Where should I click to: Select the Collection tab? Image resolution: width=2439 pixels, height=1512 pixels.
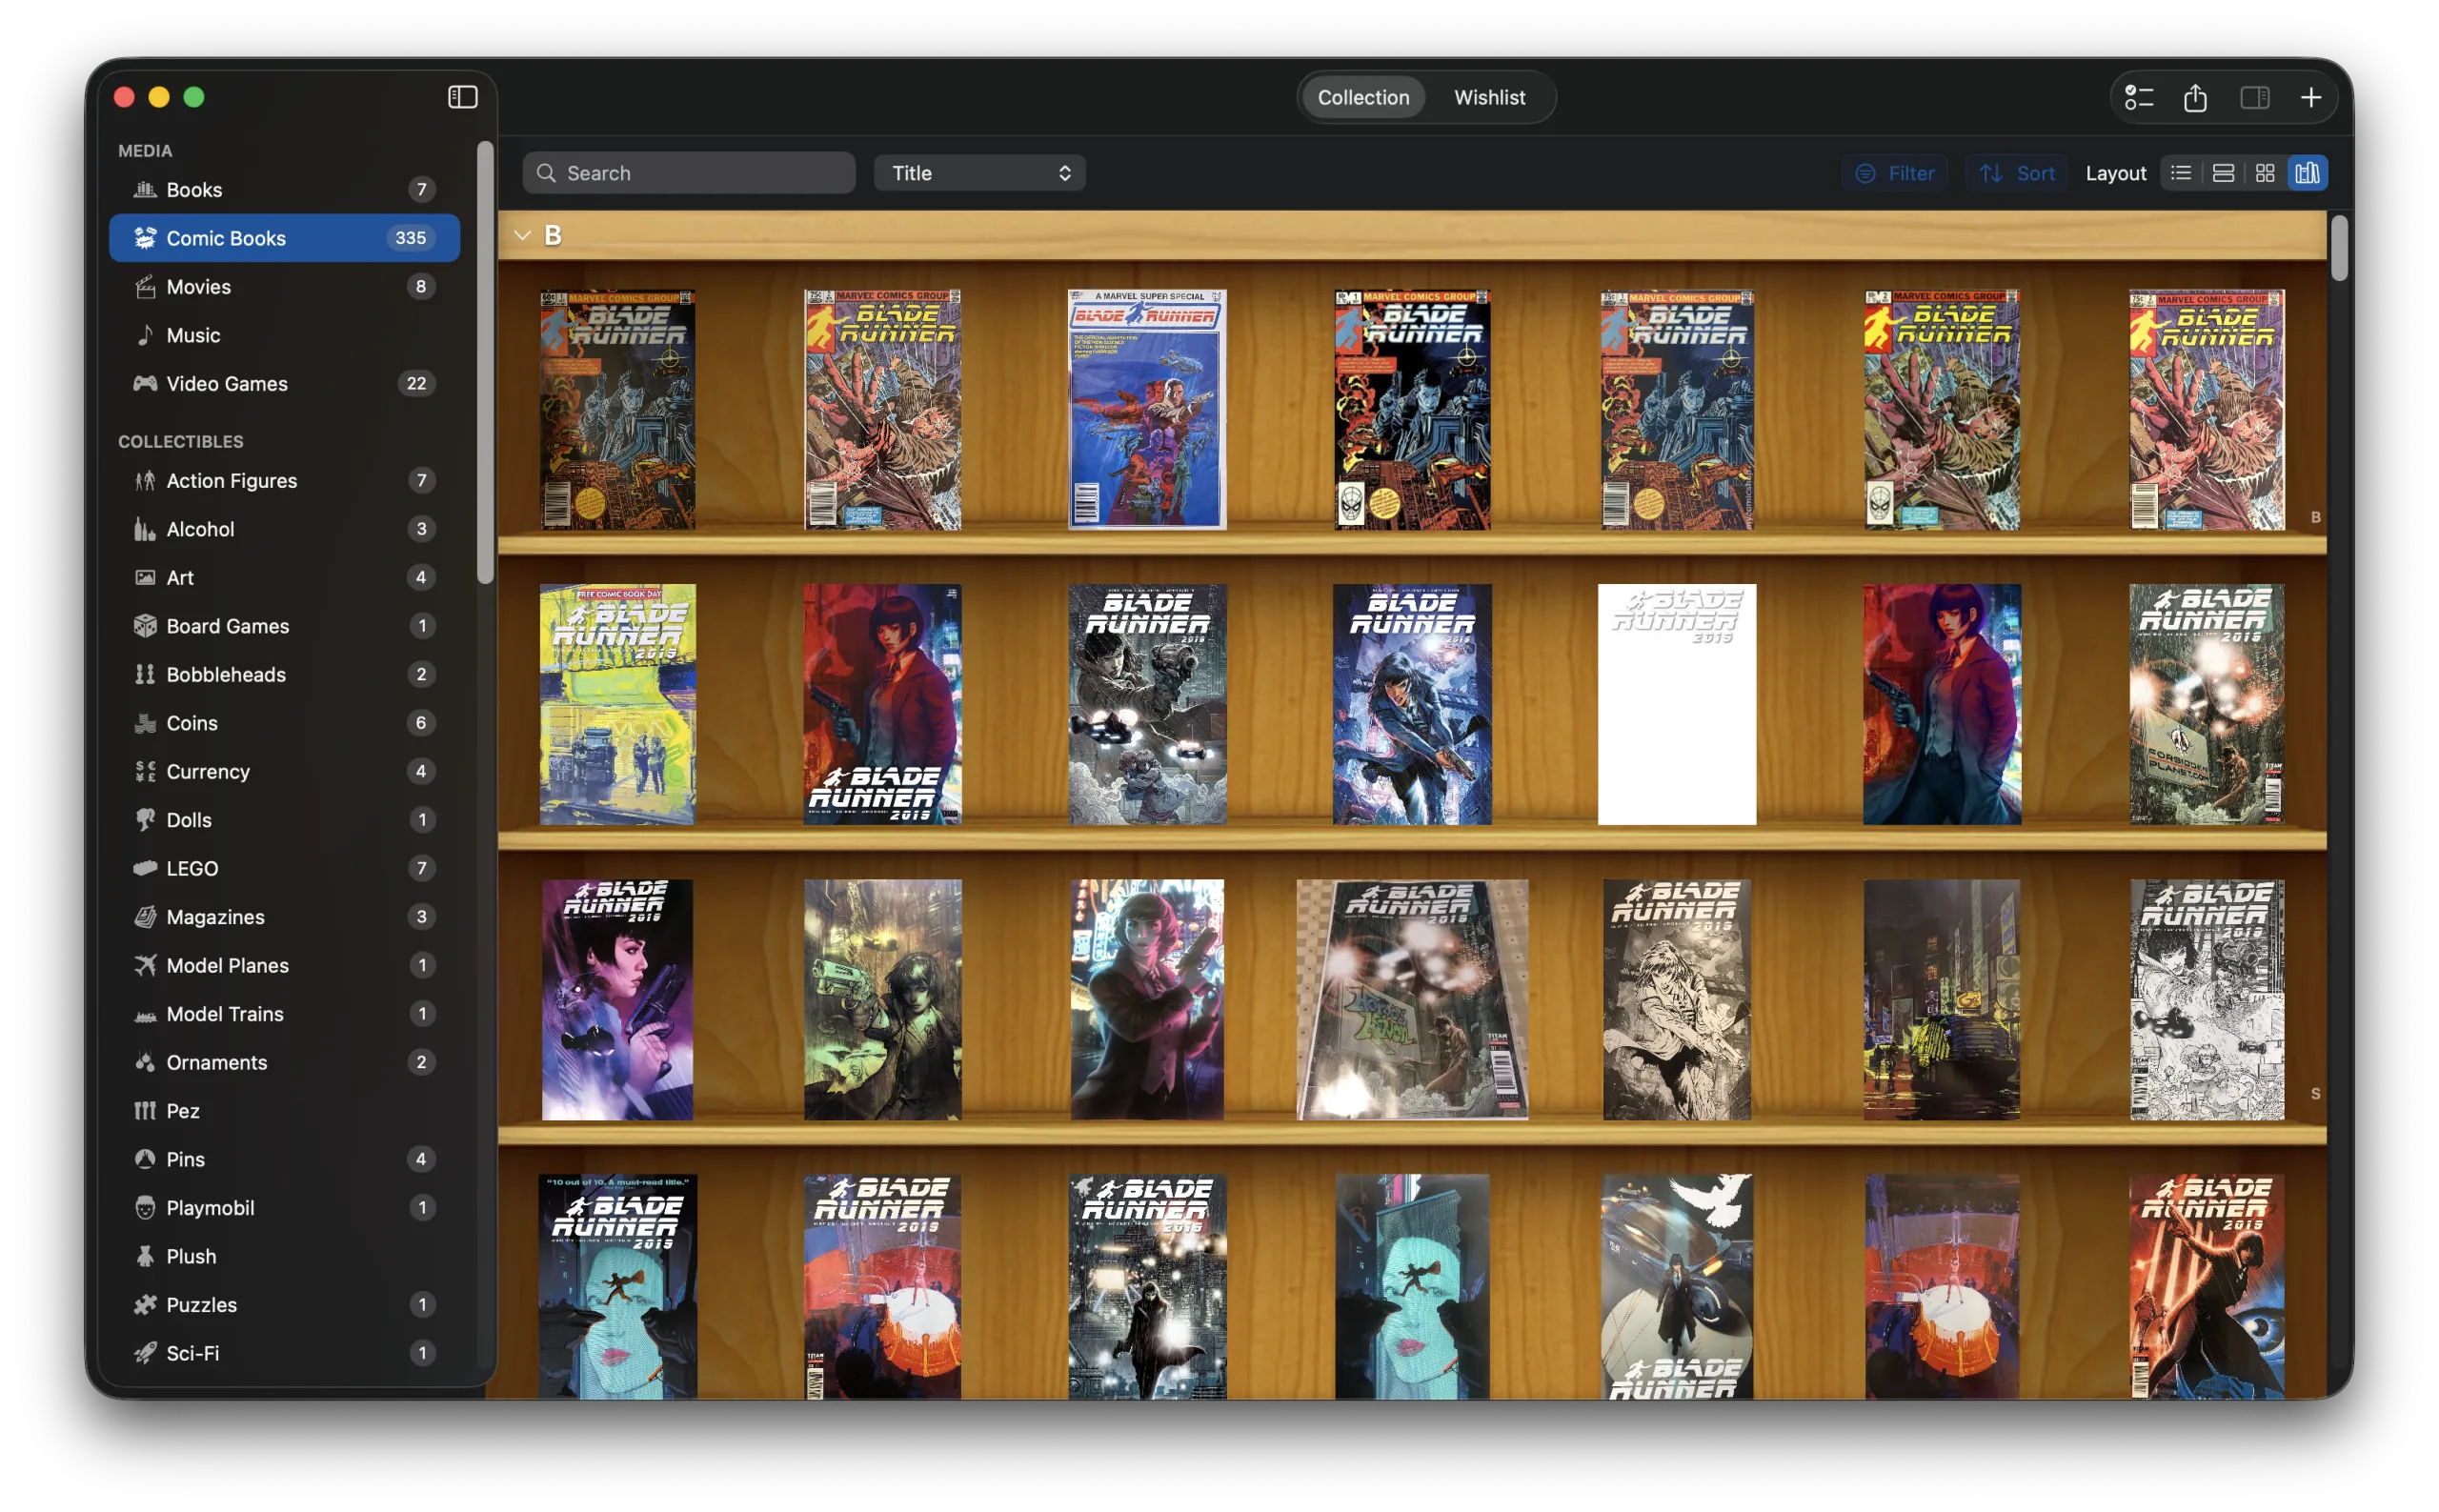[x=1363, y=98]
